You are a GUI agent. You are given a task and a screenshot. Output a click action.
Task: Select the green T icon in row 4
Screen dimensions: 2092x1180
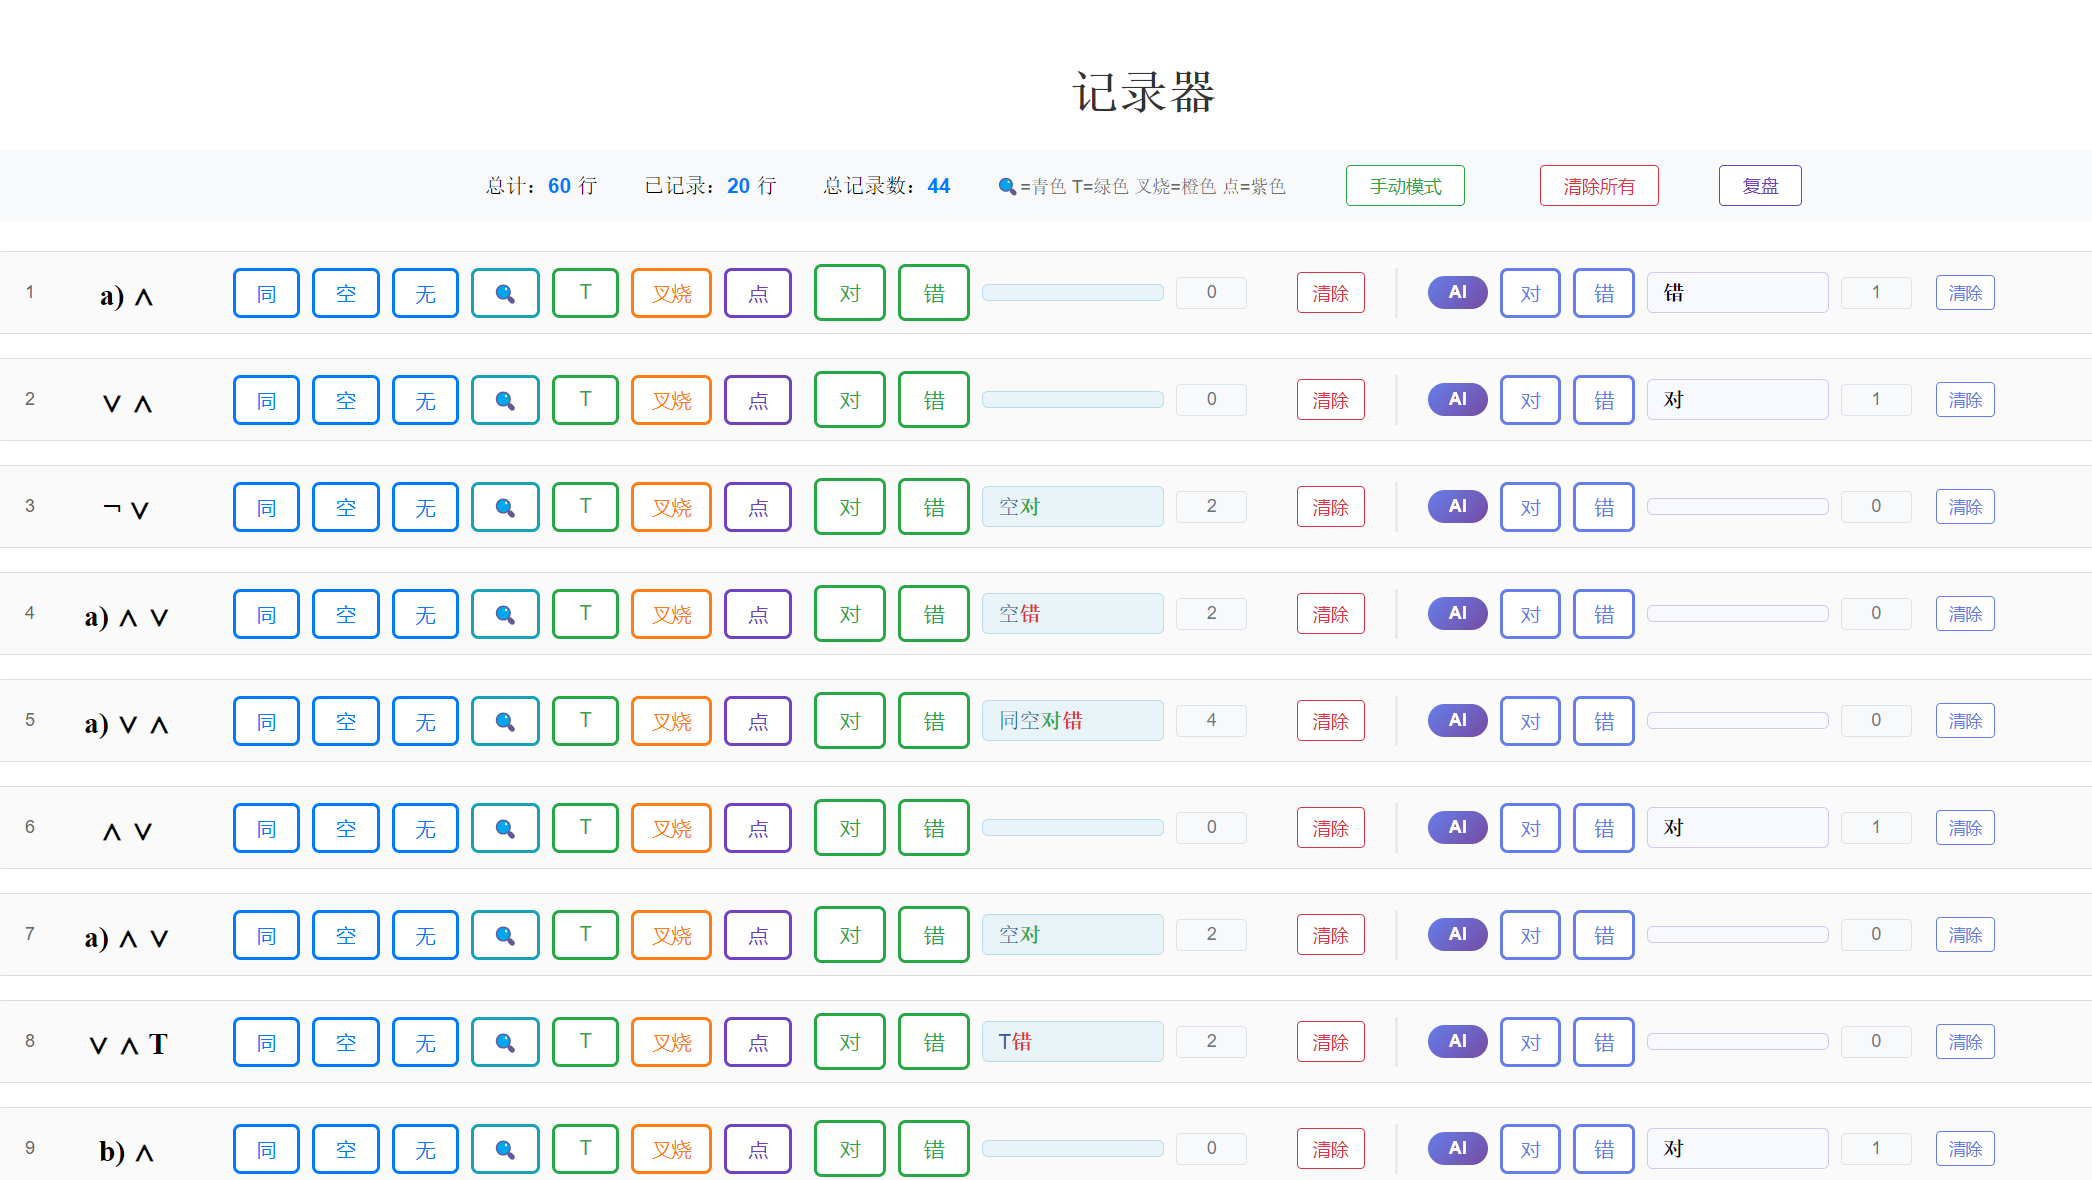(585, 613)
